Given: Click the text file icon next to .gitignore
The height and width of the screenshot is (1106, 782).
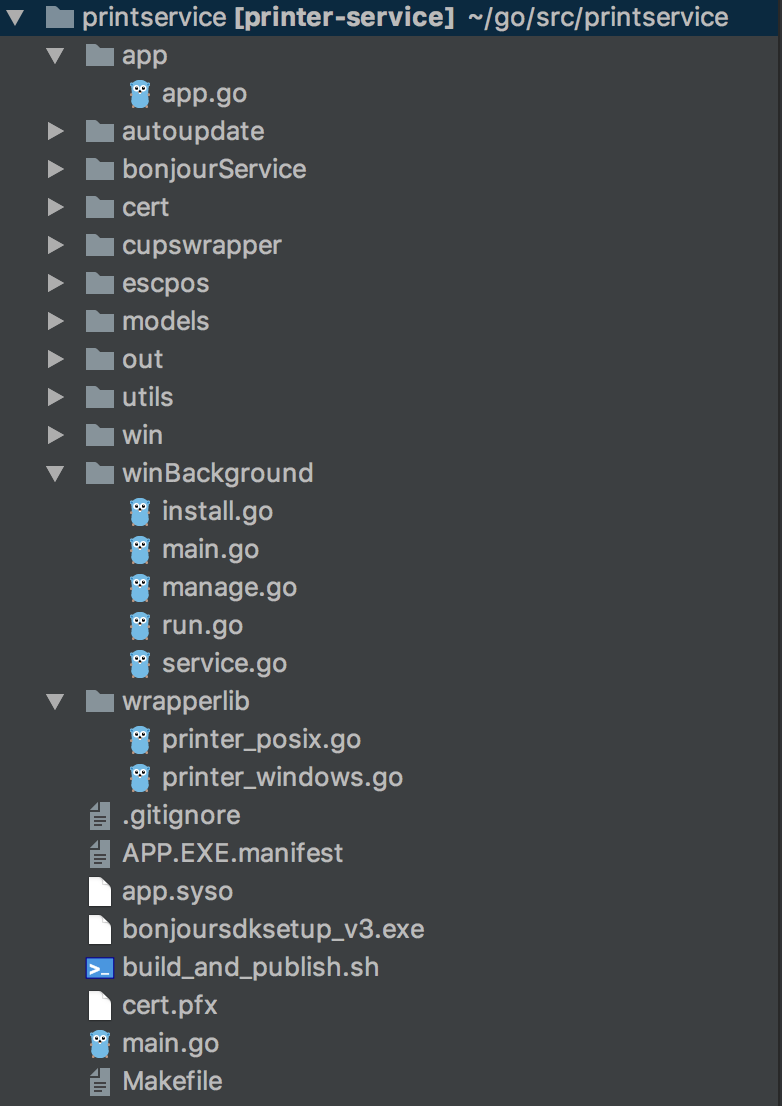Looking at the screenshot, I should coord(99,815).
